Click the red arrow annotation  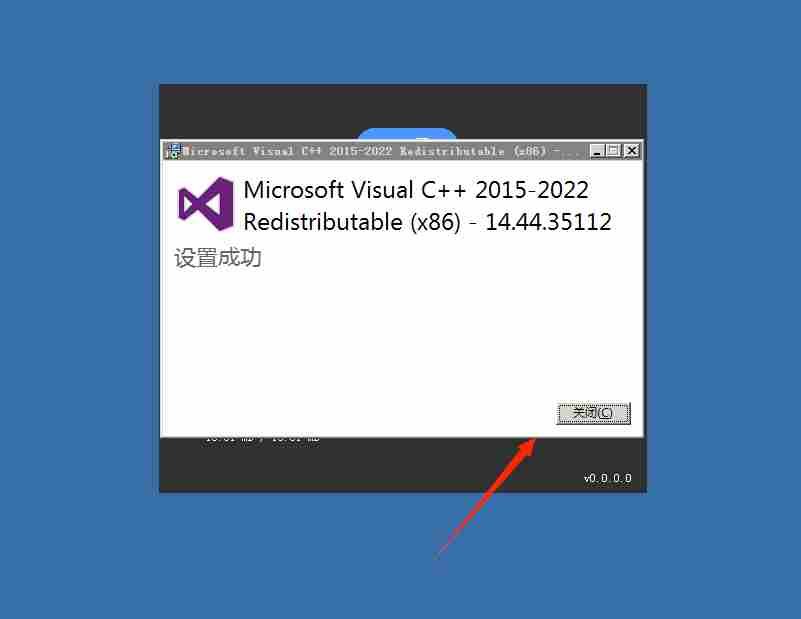486,497
